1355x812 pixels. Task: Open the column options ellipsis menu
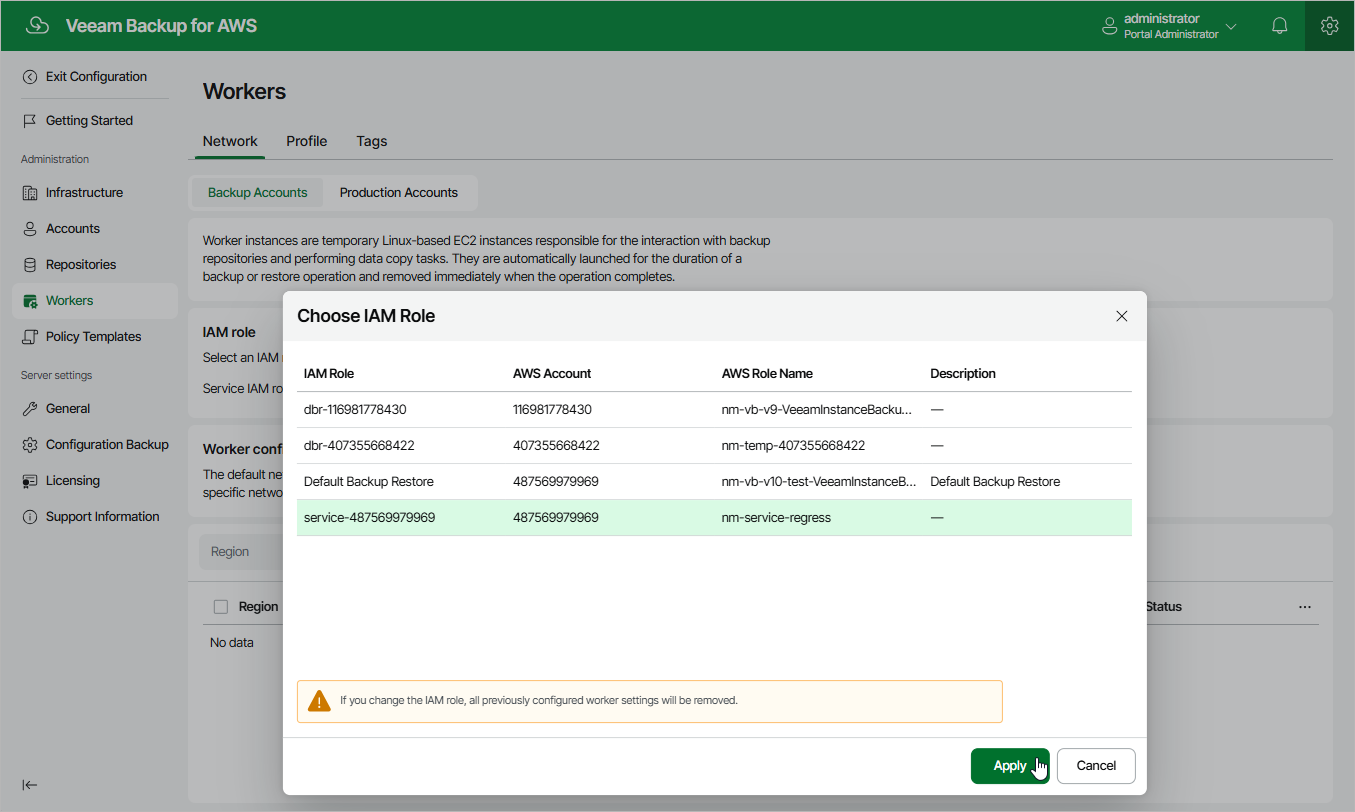click(1304, 607)
